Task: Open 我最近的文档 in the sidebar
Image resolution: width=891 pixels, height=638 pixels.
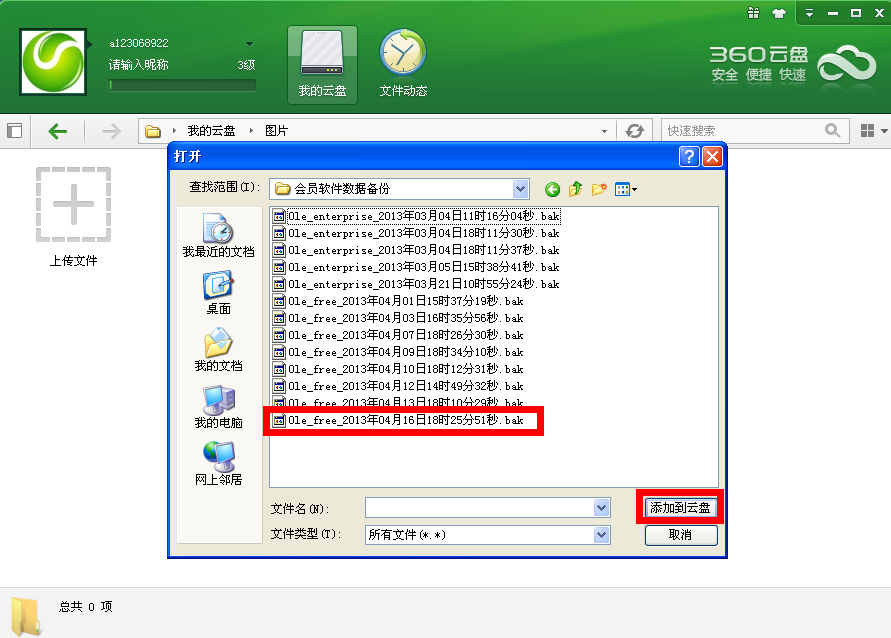Action: (x=218, y=236)
